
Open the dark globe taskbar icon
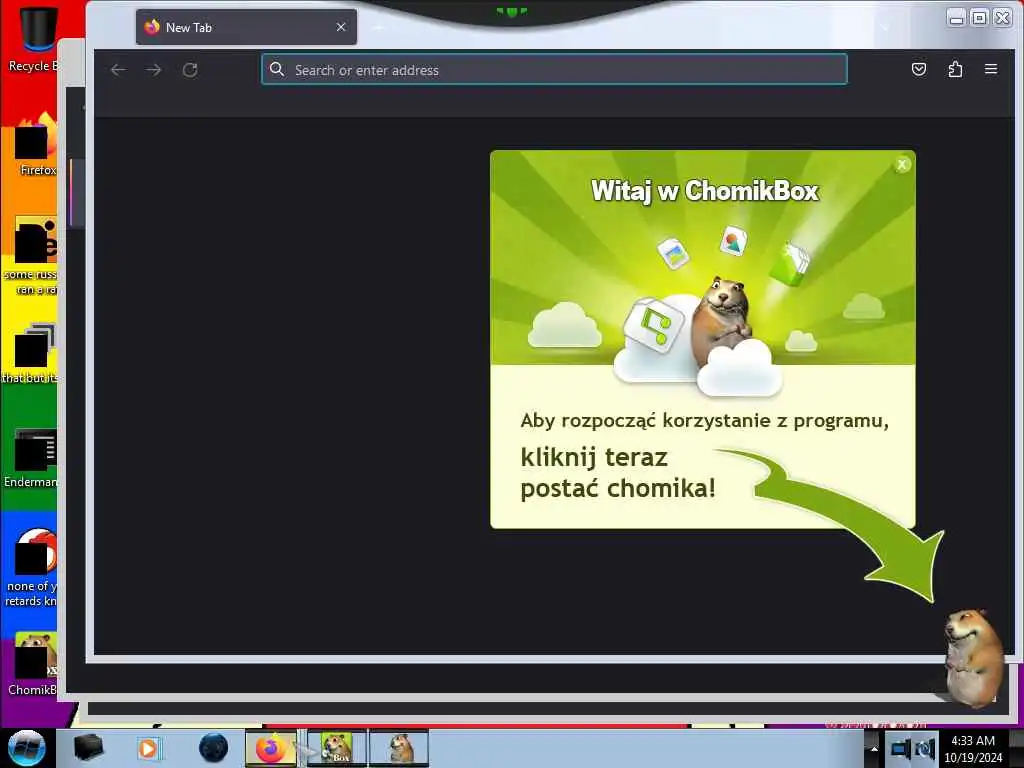213,748
